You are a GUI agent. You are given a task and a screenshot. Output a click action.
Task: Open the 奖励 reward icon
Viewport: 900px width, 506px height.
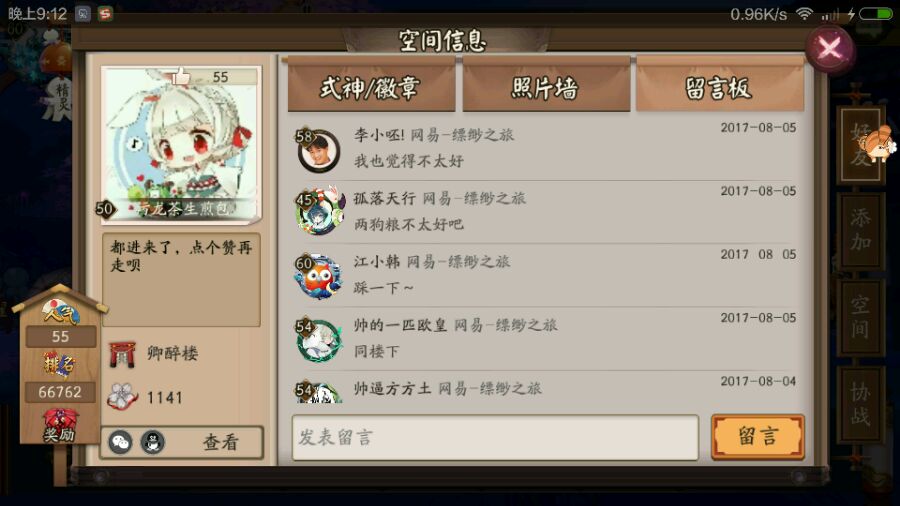tap(60, 426)
